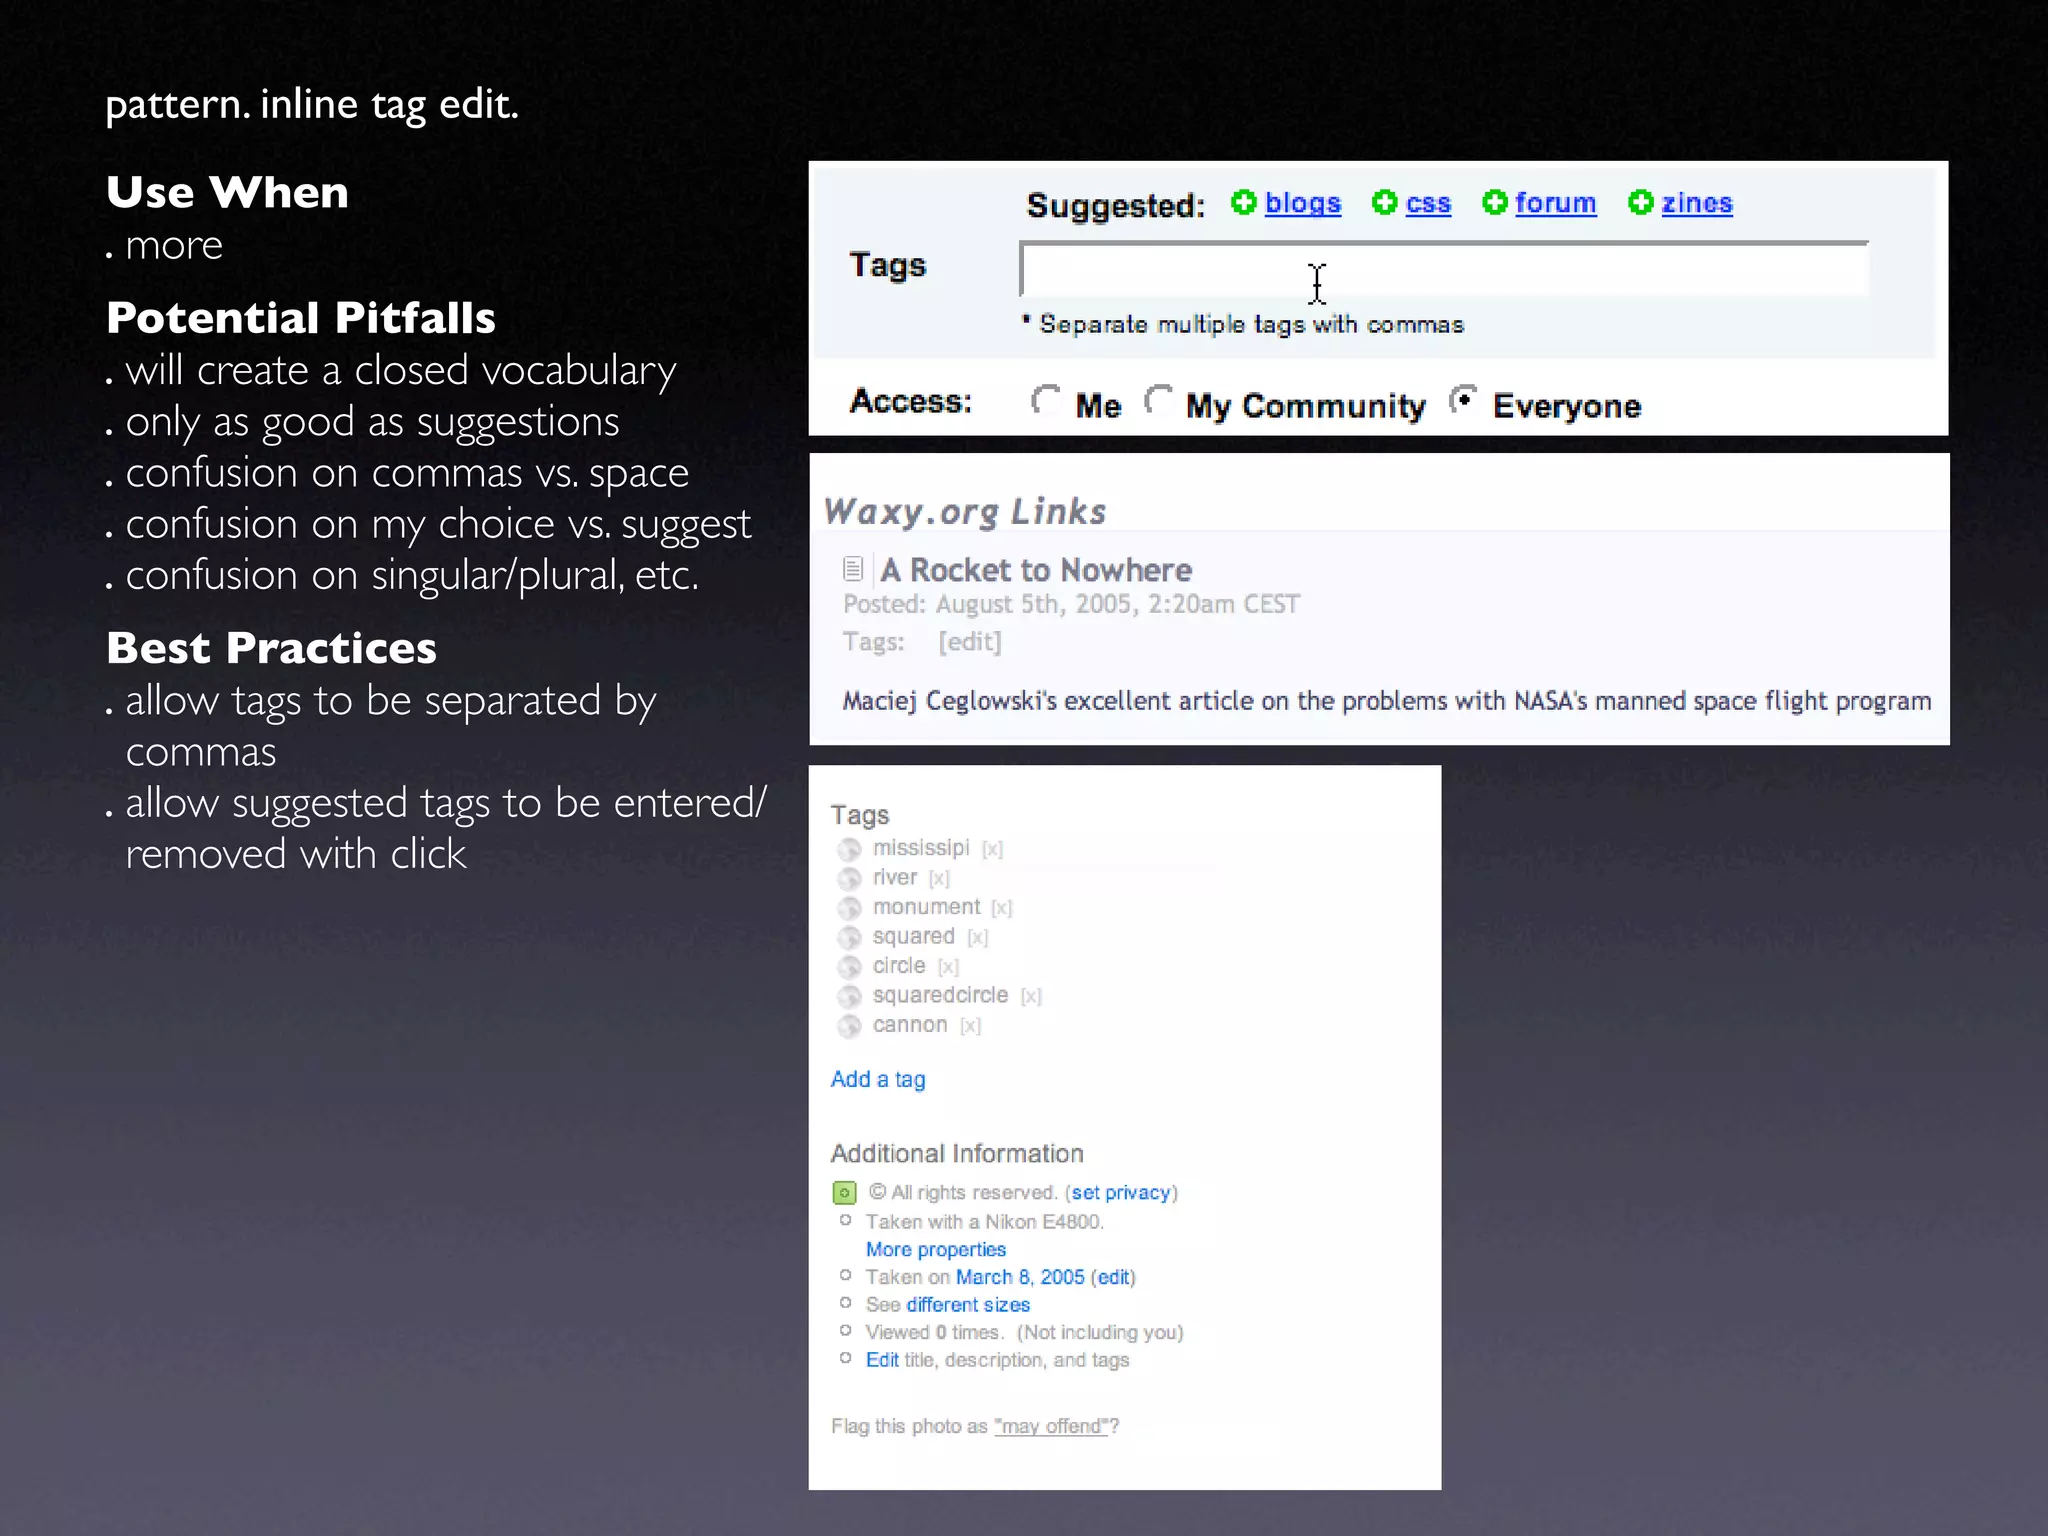Open the river tag

pyautogui.click(x=895, y=877)
